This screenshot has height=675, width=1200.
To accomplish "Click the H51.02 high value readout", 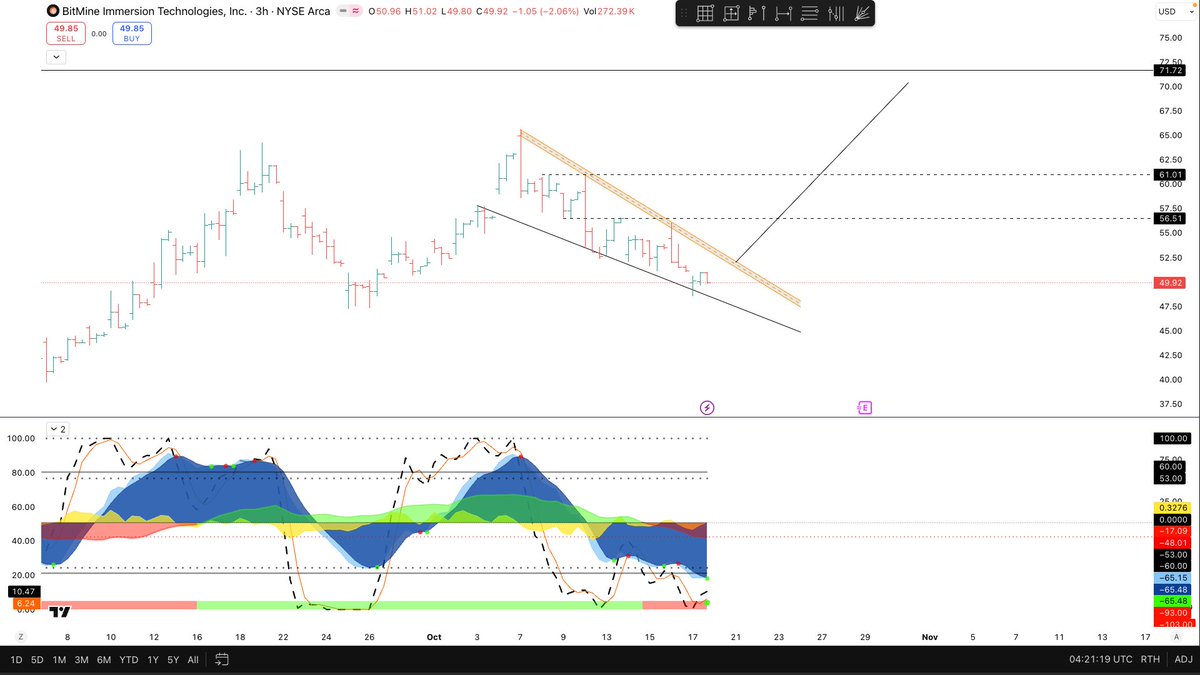I will pyautogui.click(x=419, y=11).
